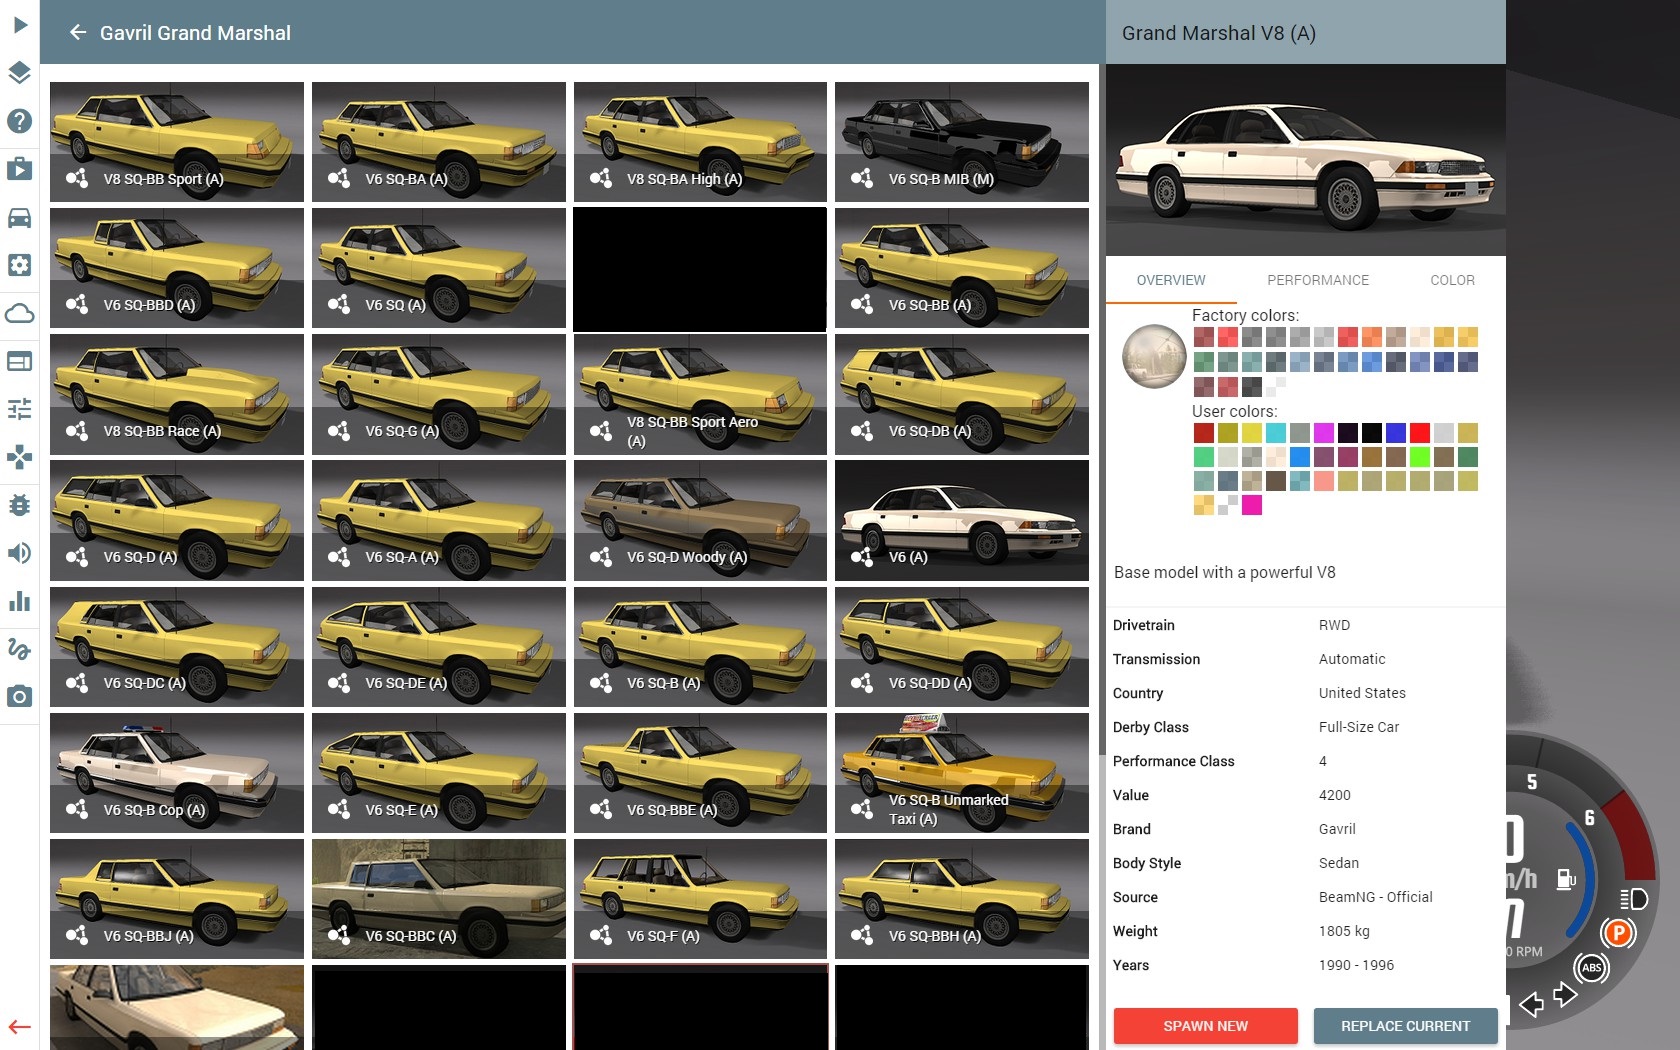Select the V8 SQ-BB Race (A) configuration
This screenshot has width=1680, height=1050.
(x=177, y=394)
